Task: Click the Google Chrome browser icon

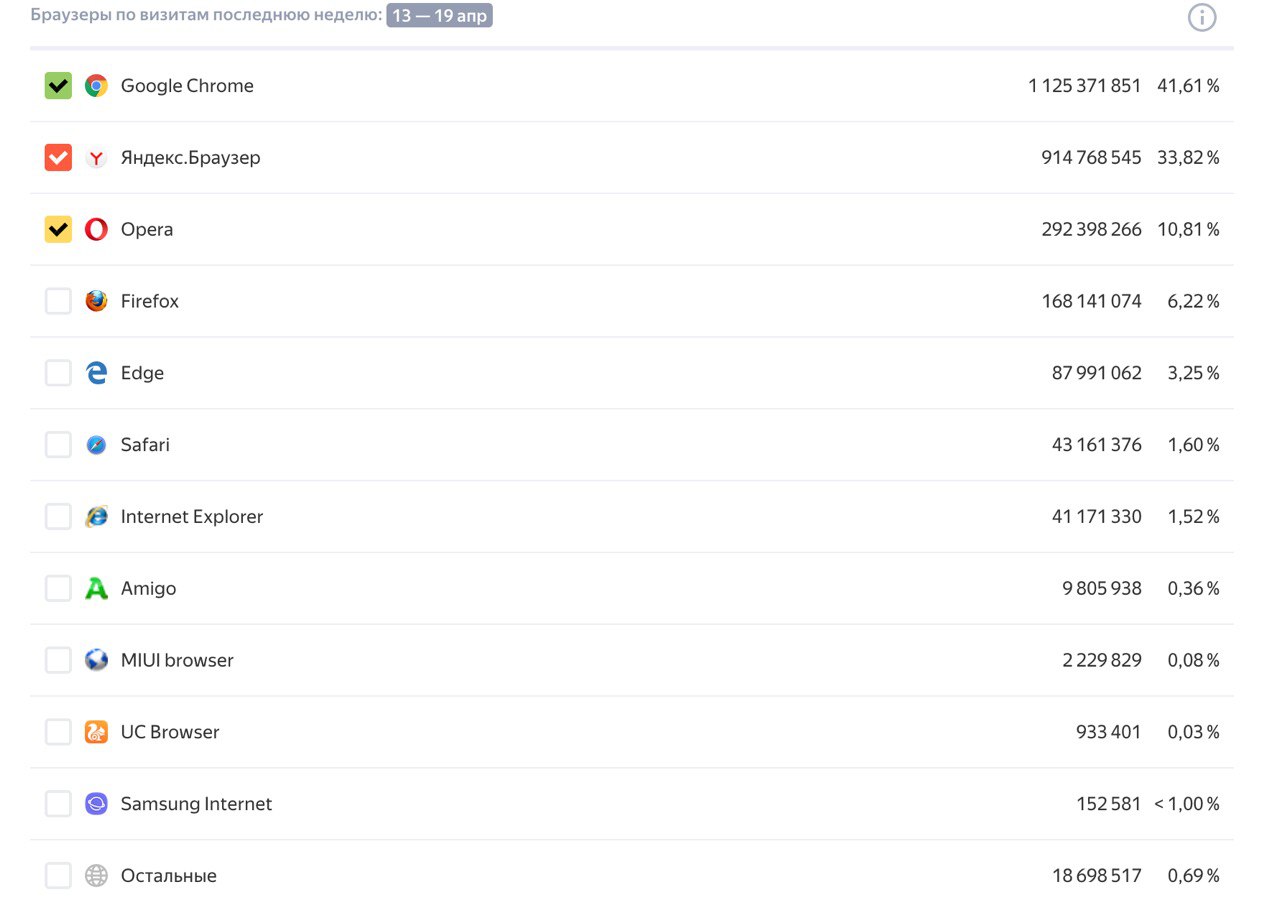Action: [x=96, y=86]
